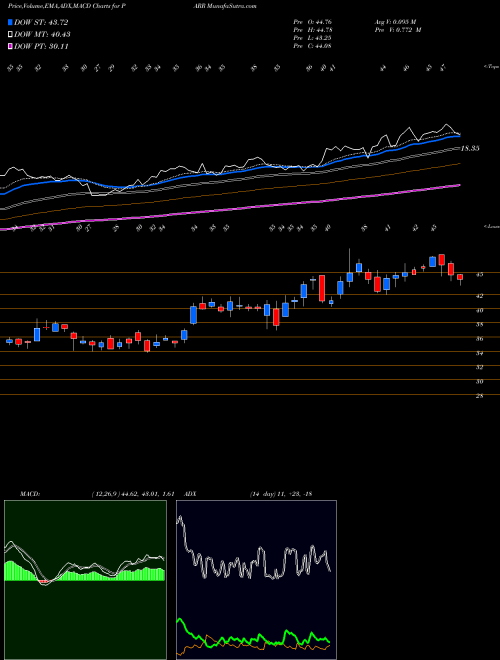Click the 36 price axis label

click(x=479, y=339)
